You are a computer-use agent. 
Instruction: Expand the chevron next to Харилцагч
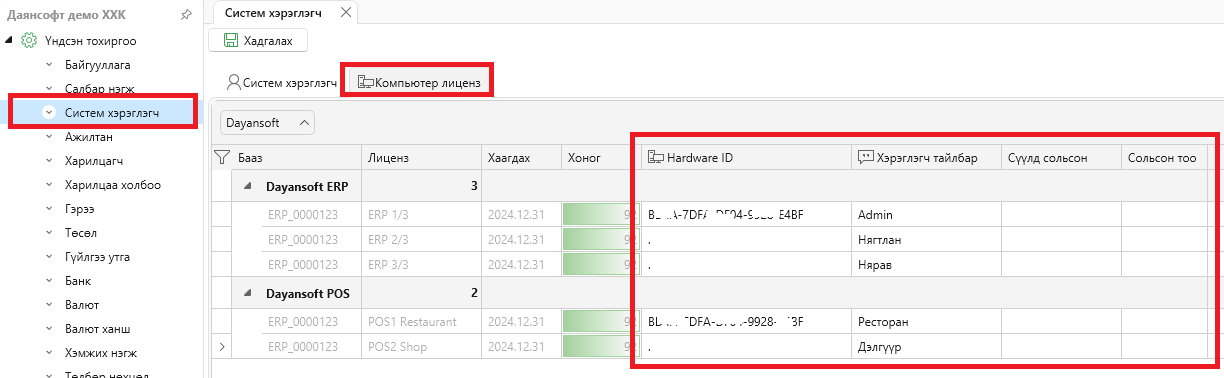pyautogui.click(x=48, y=160)
